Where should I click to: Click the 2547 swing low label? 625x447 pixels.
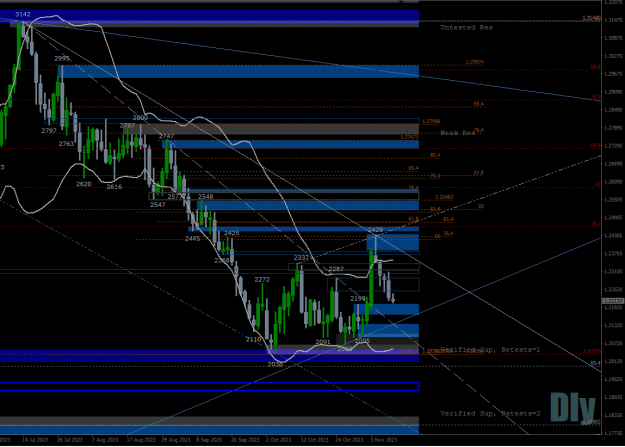point(157,205)
